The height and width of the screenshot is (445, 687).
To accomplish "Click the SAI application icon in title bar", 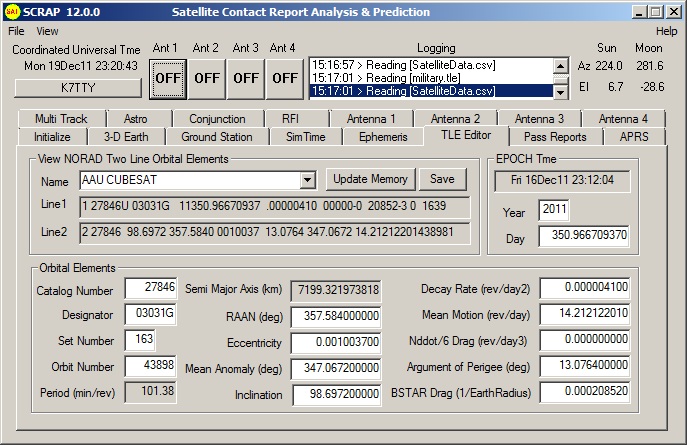I will click(12, 12).
